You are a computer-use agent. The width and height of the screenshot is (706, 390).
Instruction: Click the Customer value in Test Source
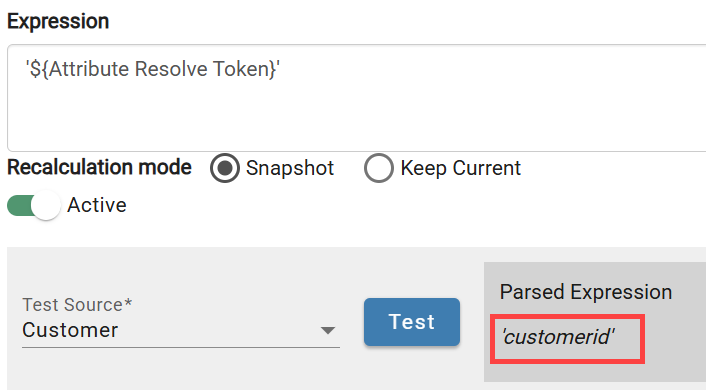[x=70, y=330]
